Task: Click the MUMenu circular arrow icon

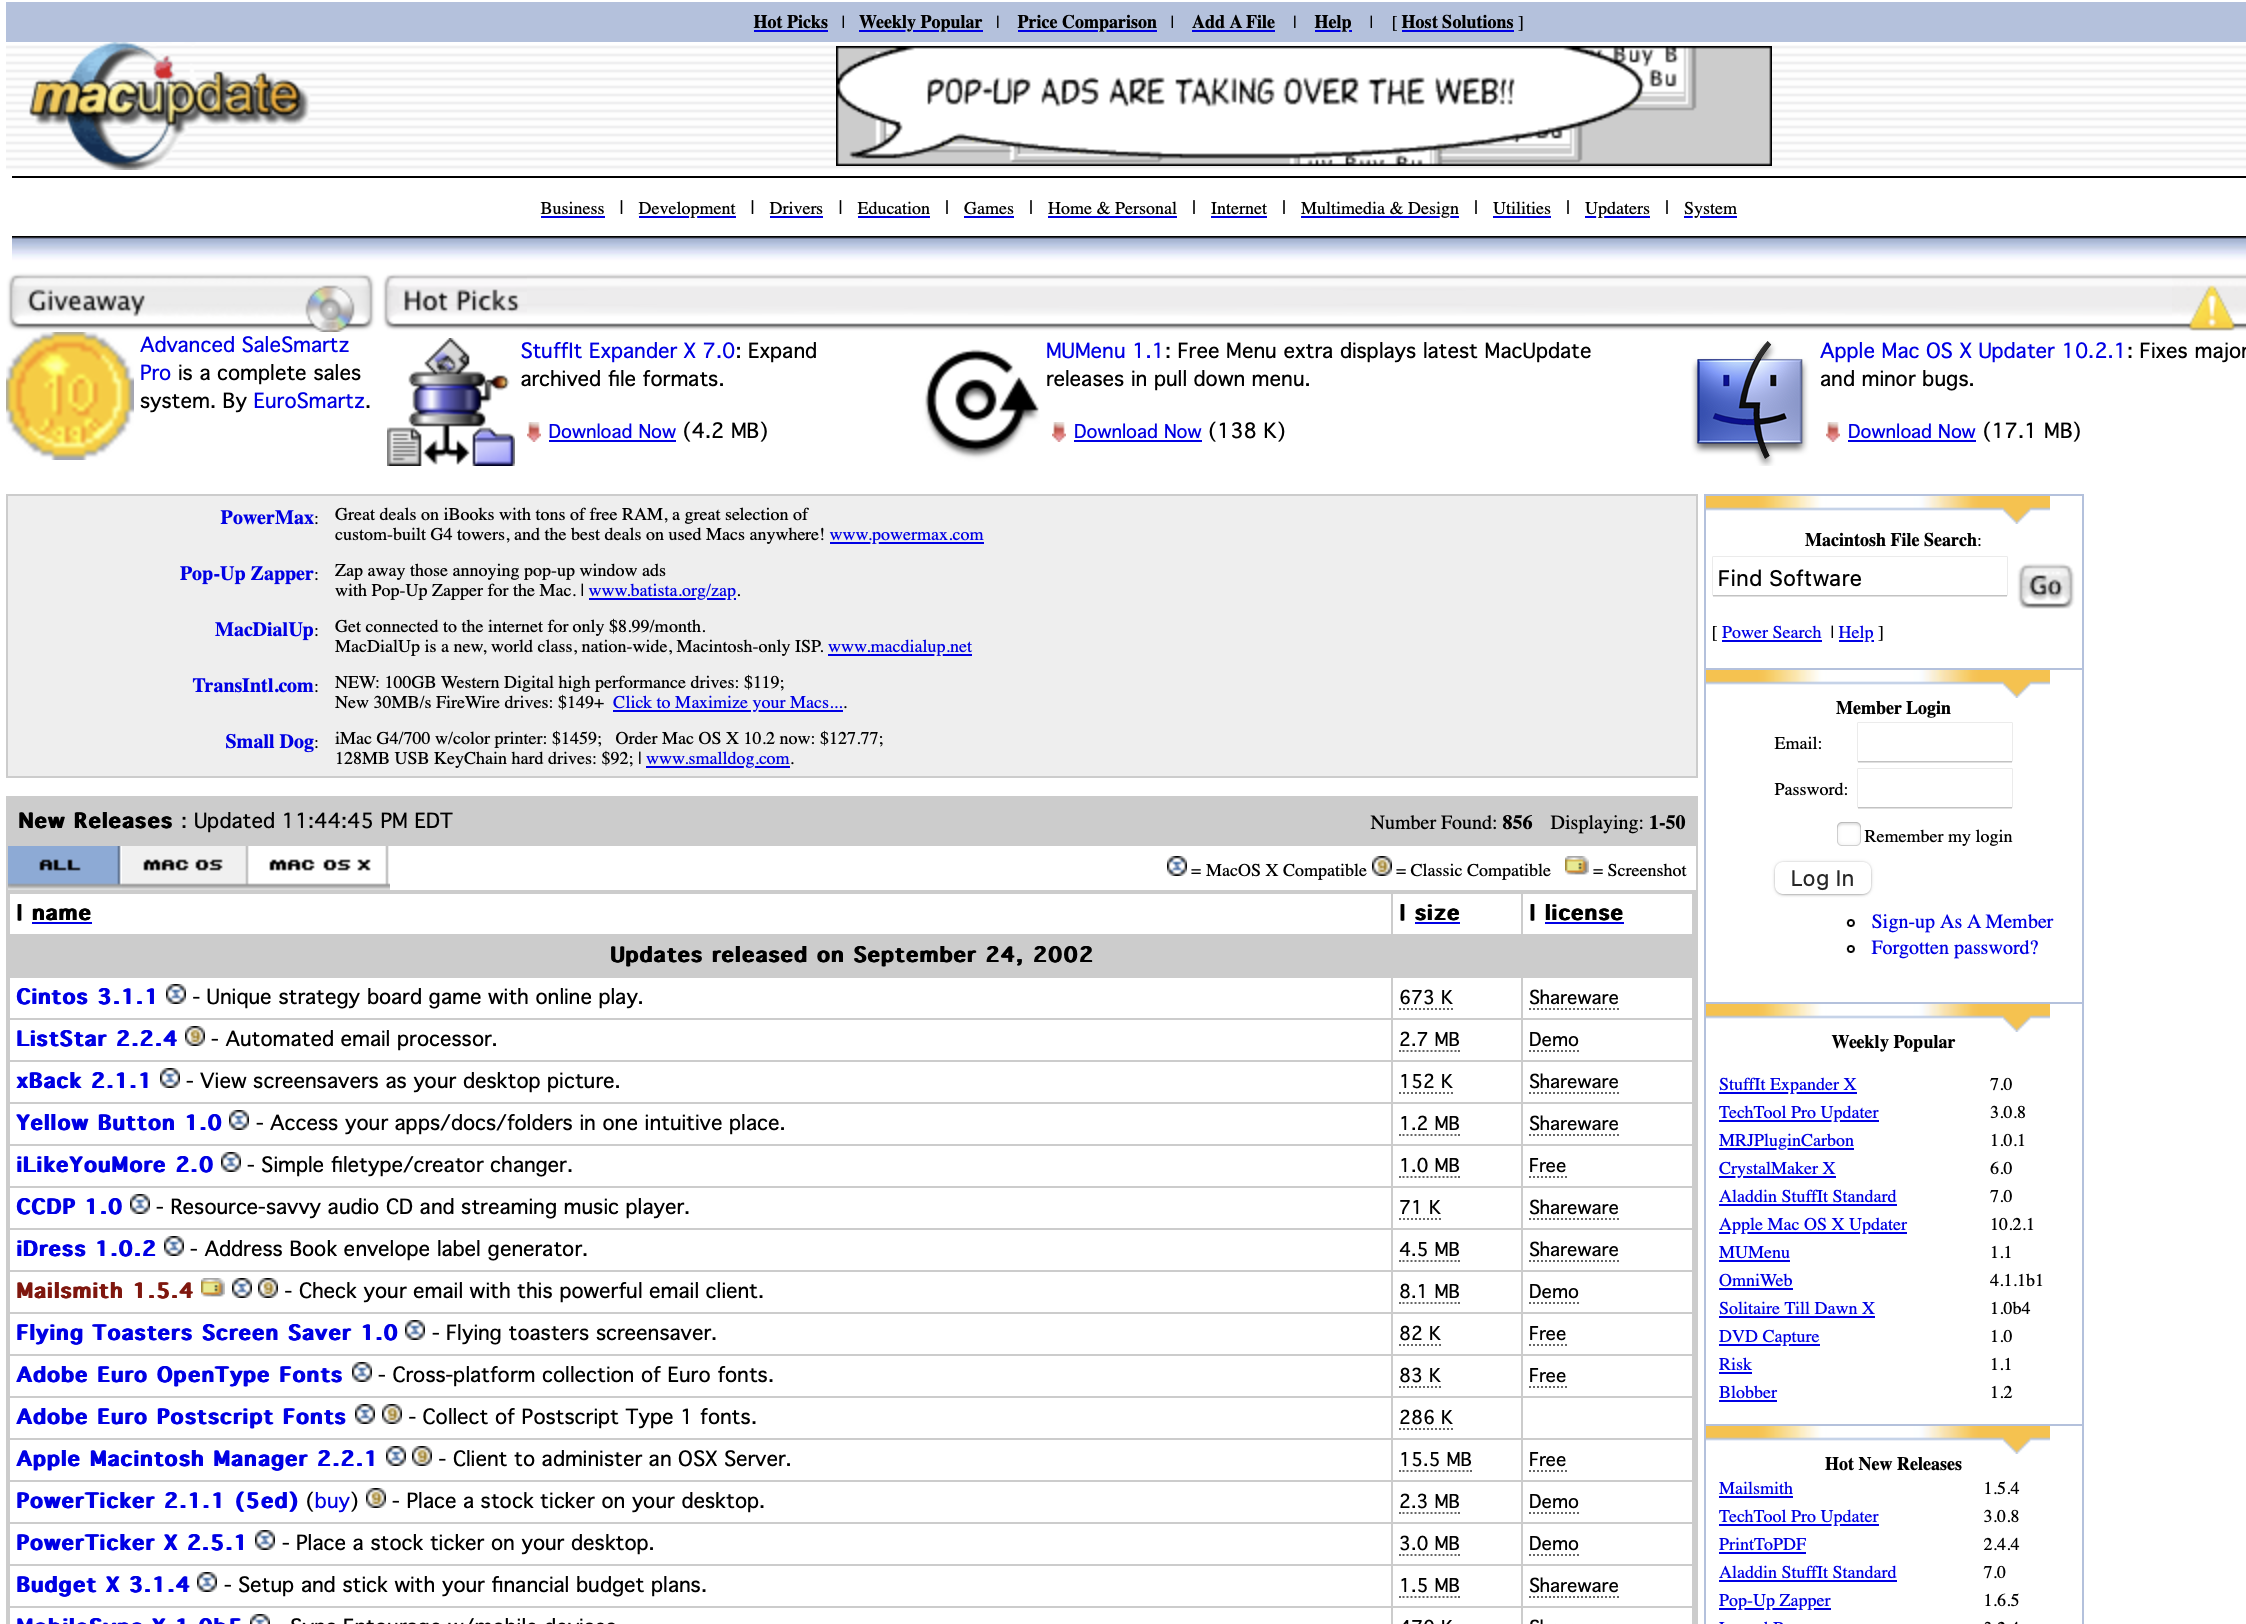Action: (978, 402)
